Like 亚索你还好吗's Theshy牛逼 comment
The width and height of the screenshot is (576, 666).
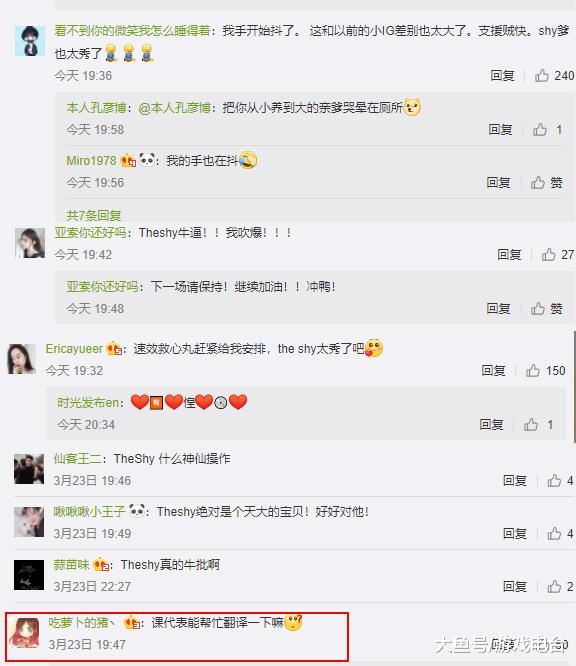(x=548, y=254)
